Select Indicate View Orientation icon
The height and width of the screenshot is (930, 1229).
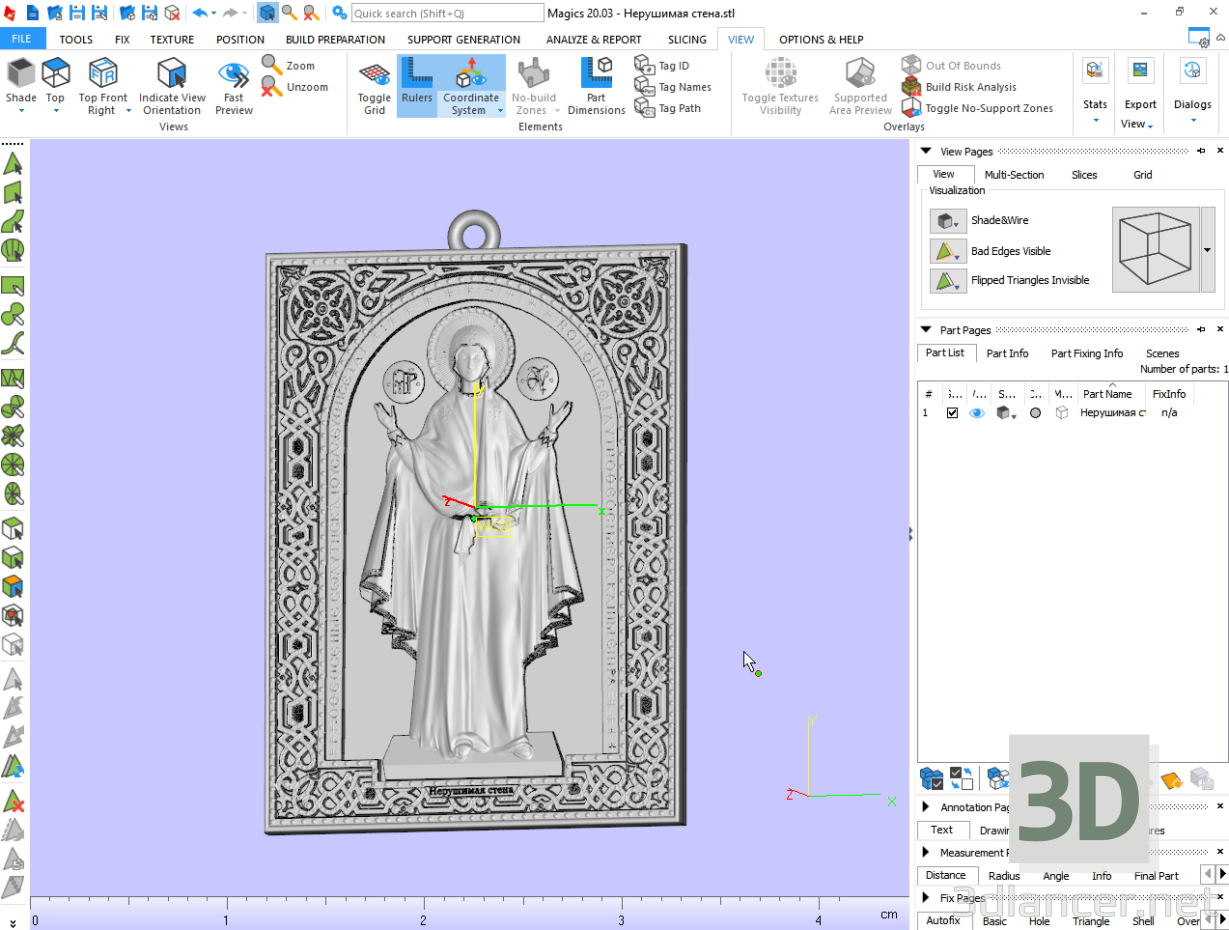point(172,74)
